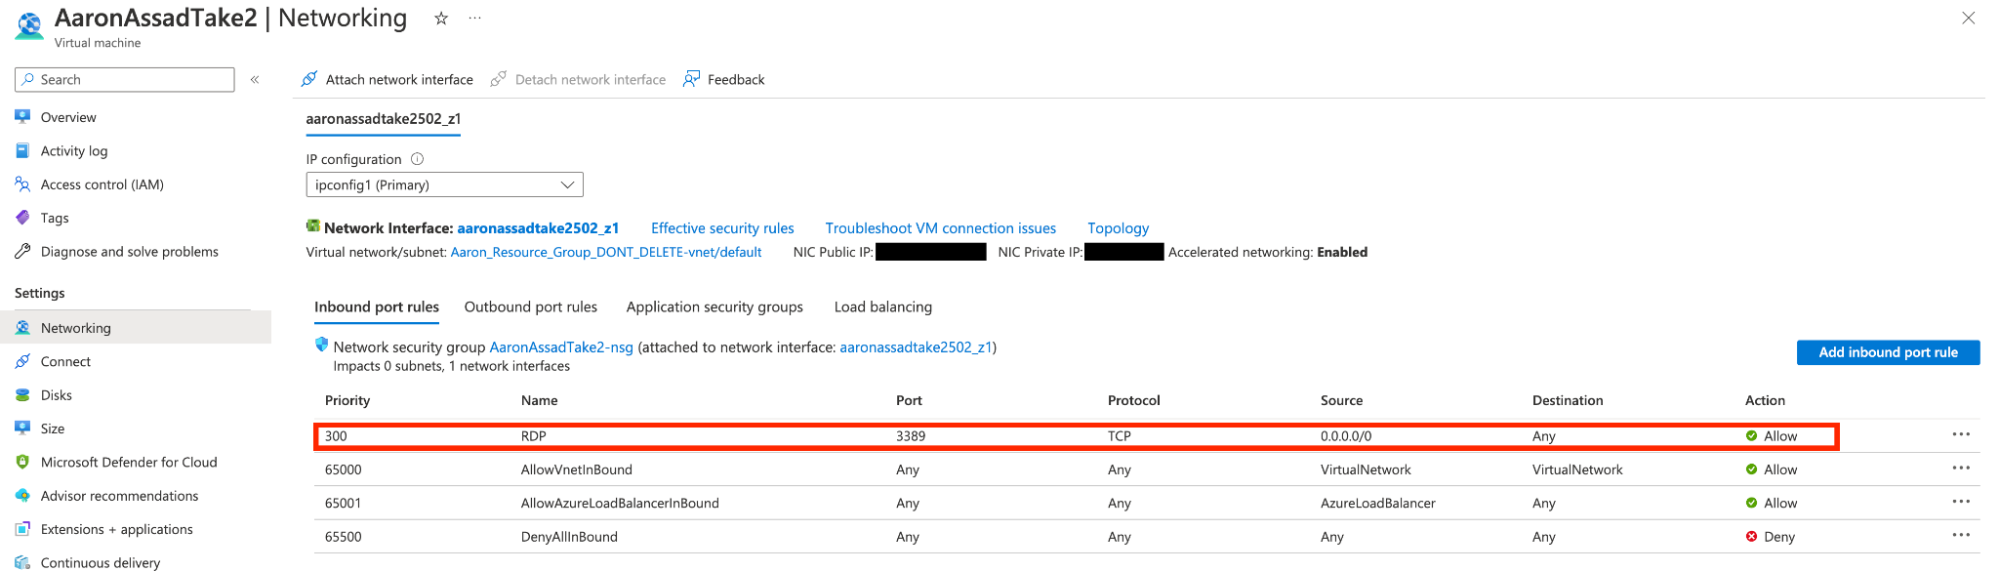The image size is (1999, 579).
Task: Click the favorite star icon next to title
Action: click(x=441, y=18)
